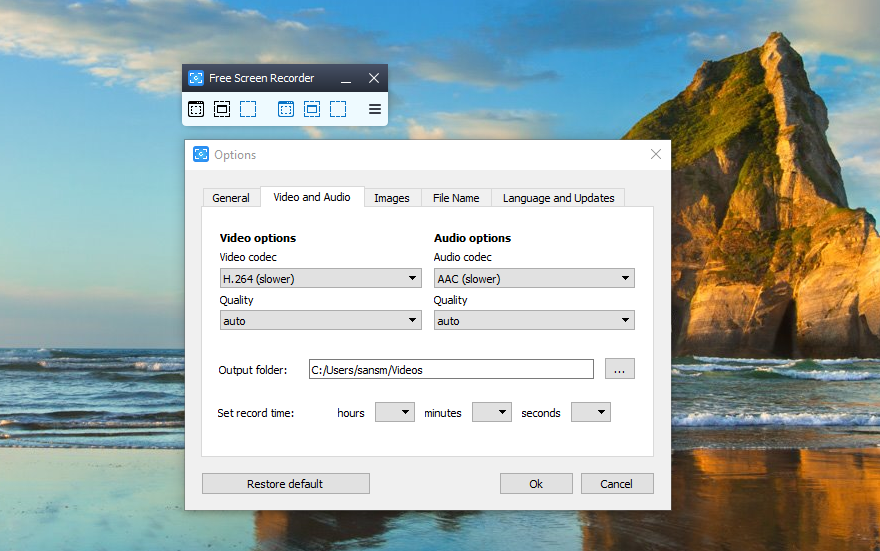Click the Video options heading
This screenshot has height=551, width=880.
258,238
